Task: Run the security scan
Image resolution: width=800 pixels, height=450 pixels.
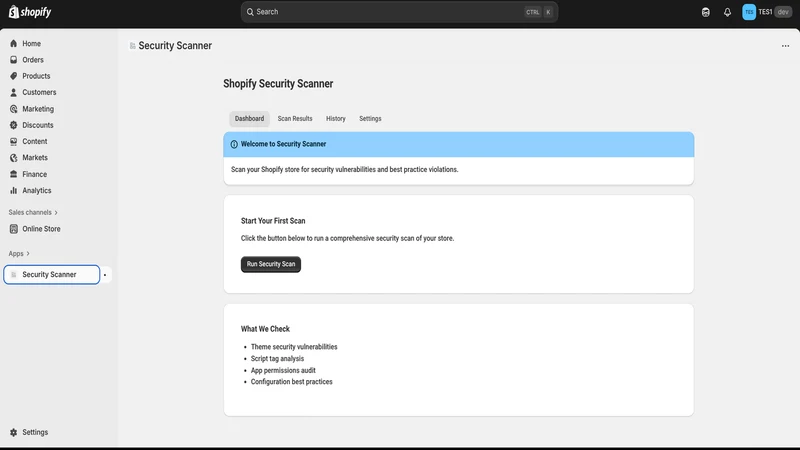Action: [271, 264]
